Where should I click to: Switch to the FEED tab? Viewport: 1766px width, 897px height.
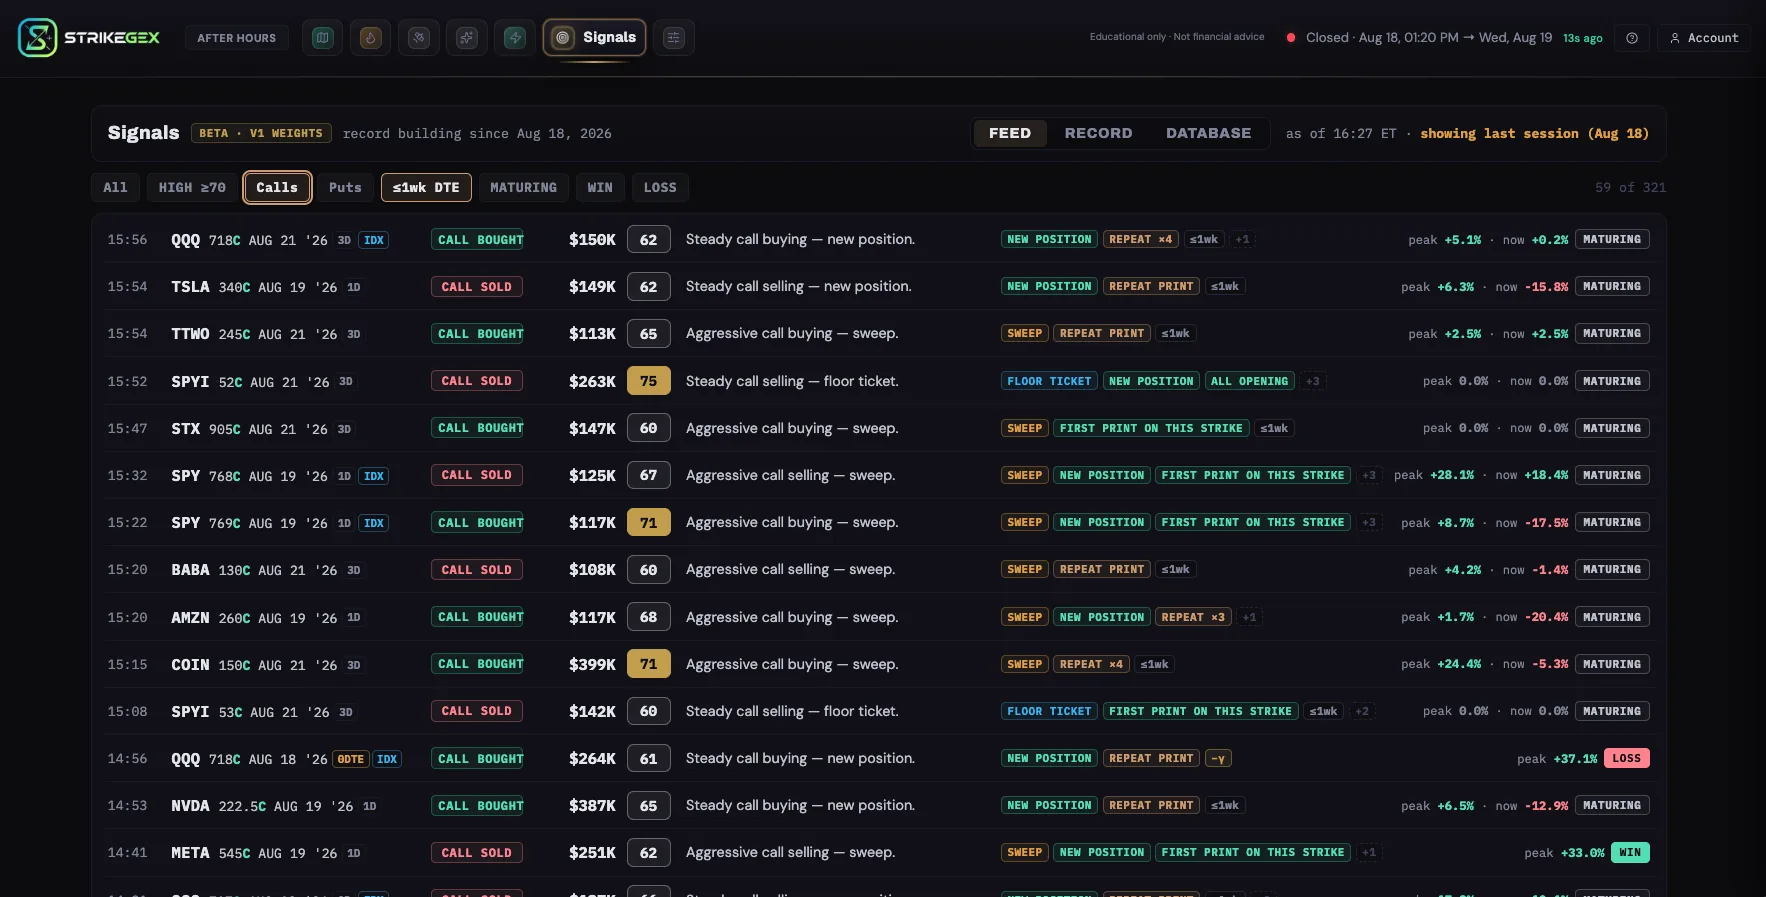coord(1010,133)
